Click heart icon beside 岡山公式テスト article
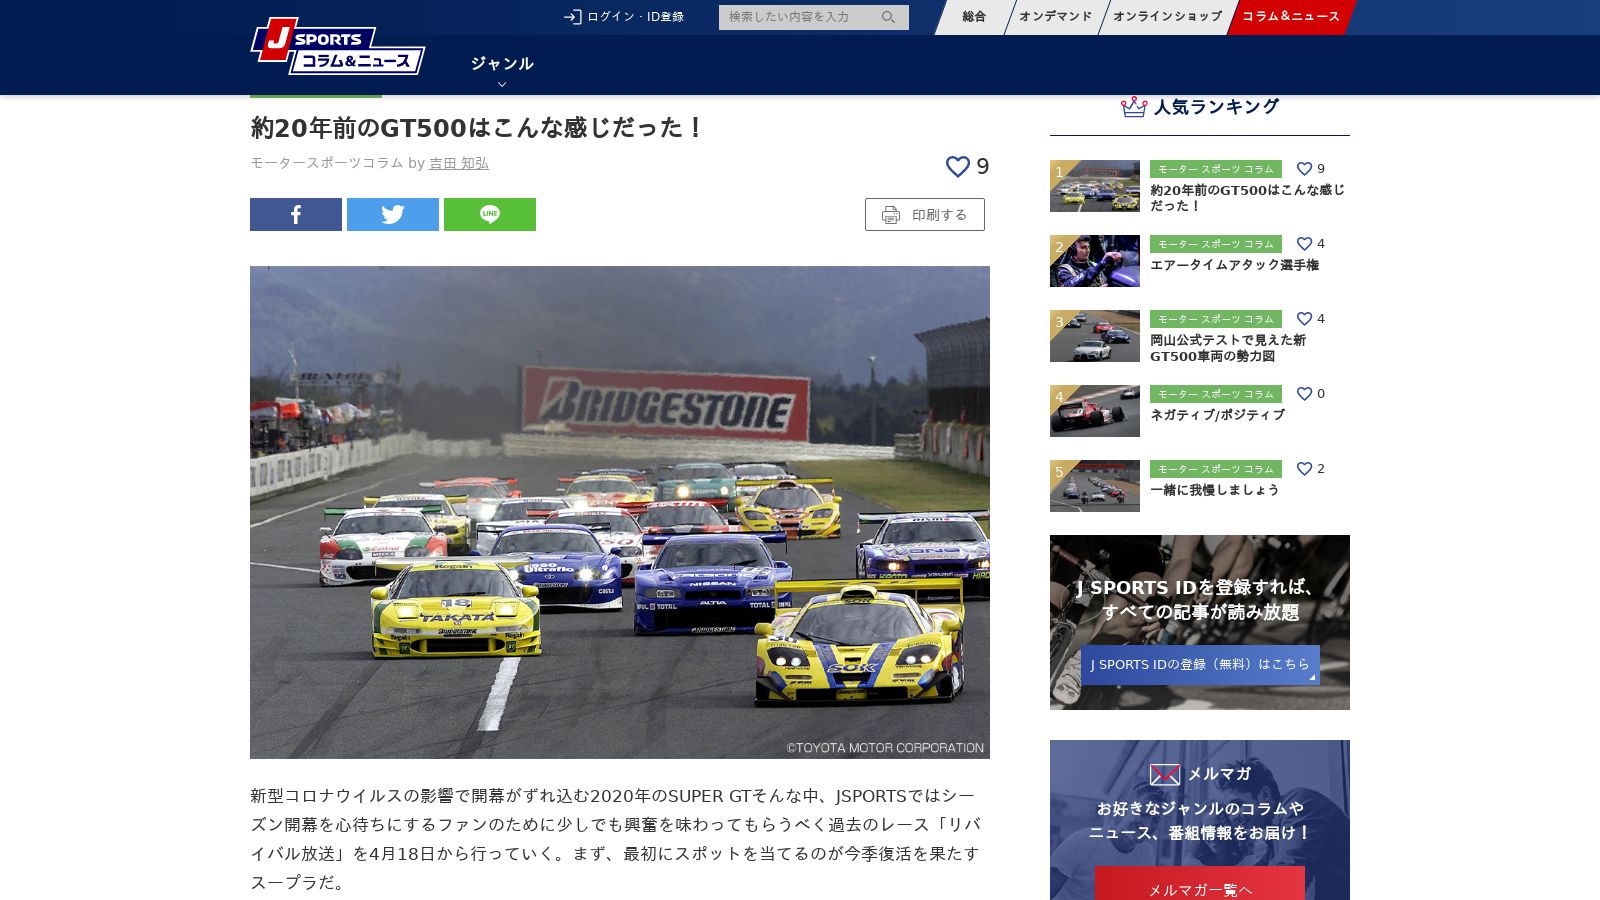 [1304, 319]
